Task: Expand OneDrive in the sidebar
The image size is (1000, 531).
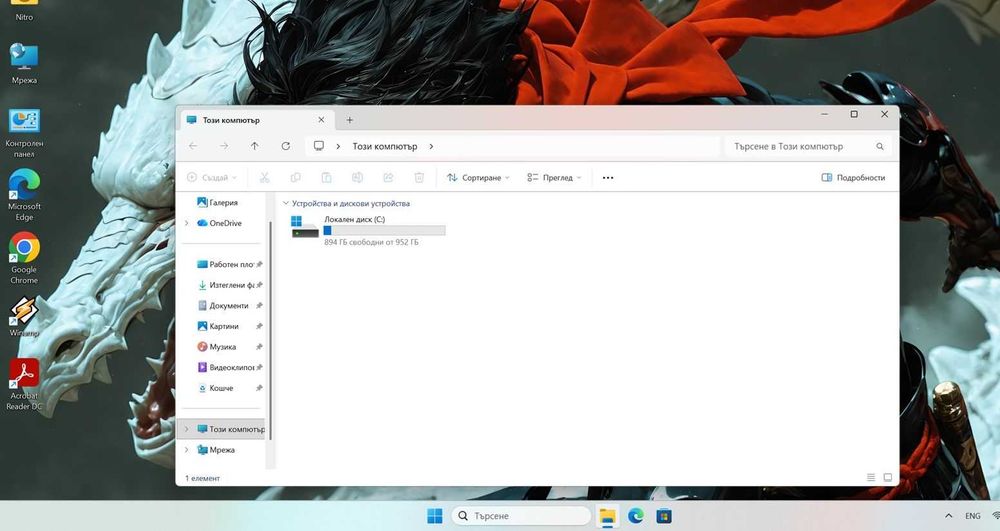Action: tap(186, 223)
